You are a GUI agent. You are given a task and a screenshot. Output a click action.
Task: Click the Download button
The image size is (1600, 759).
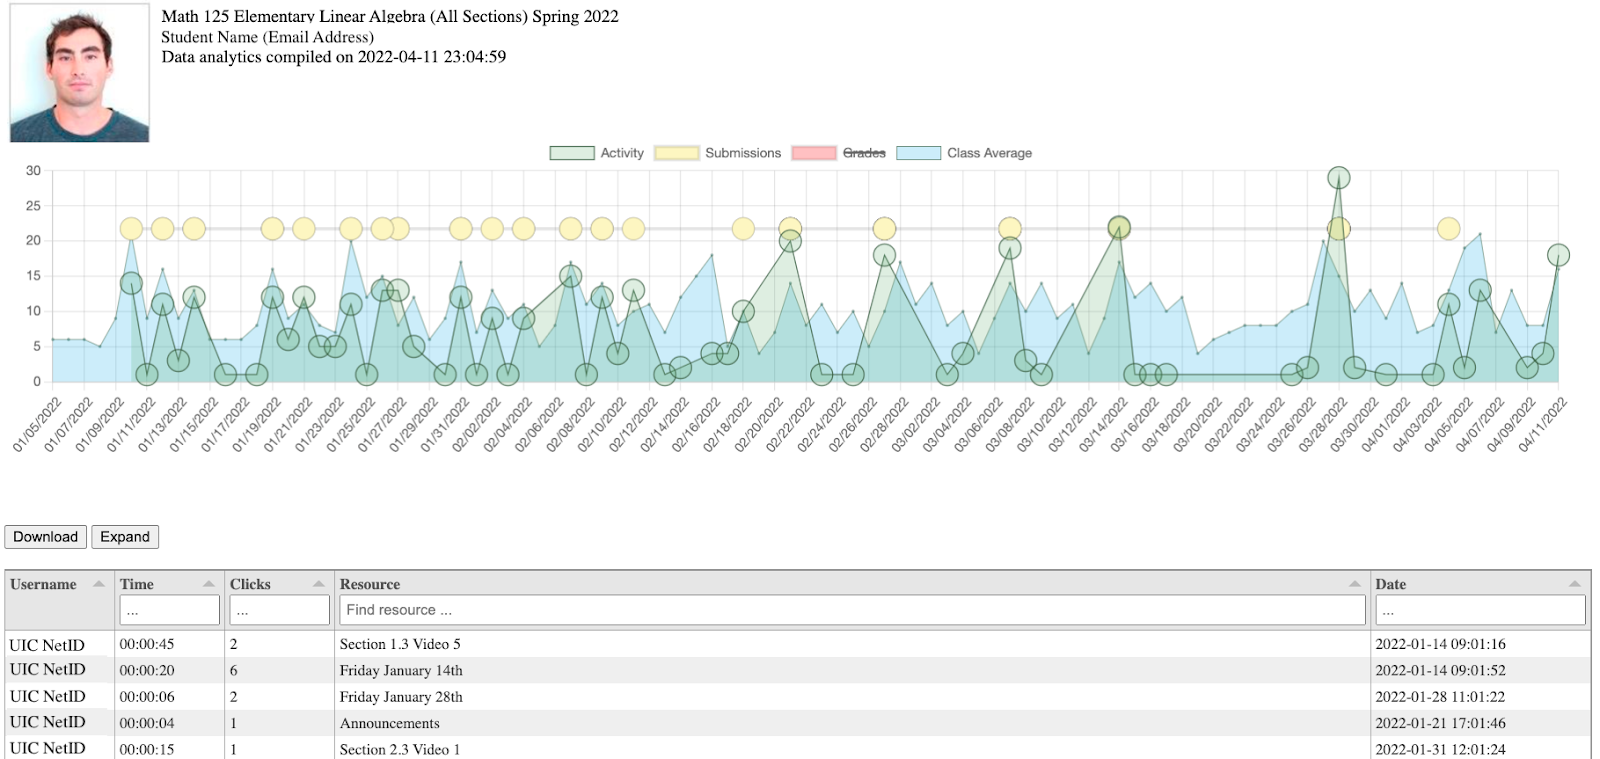pos(46,537)
